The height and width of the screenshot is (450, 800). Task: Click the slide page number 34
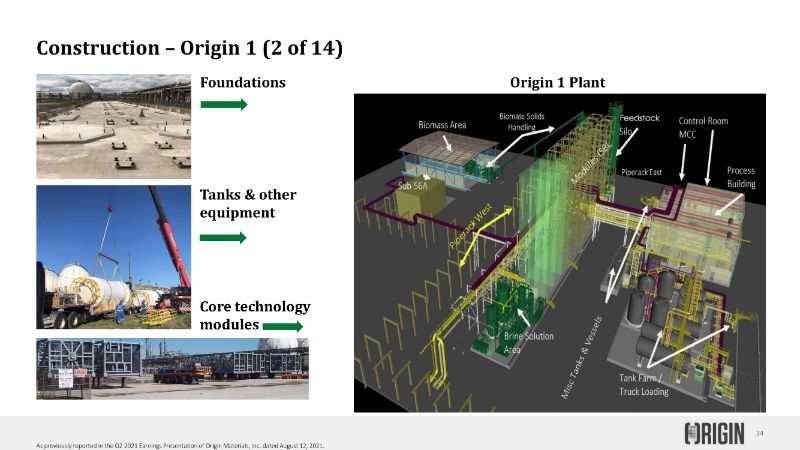click(760, 433)
